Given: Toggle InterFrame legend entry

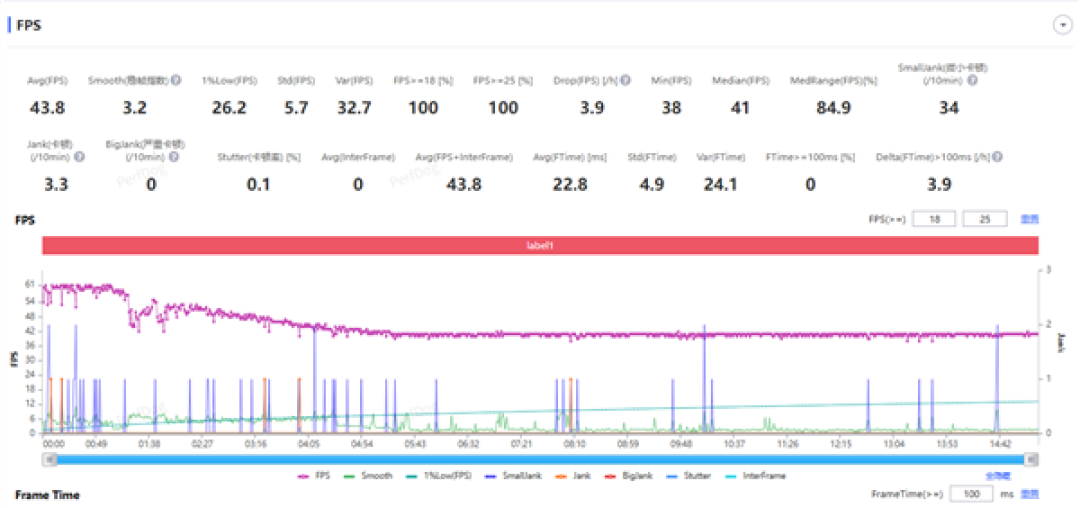Looking at the screenshot, I should point(756,476).
